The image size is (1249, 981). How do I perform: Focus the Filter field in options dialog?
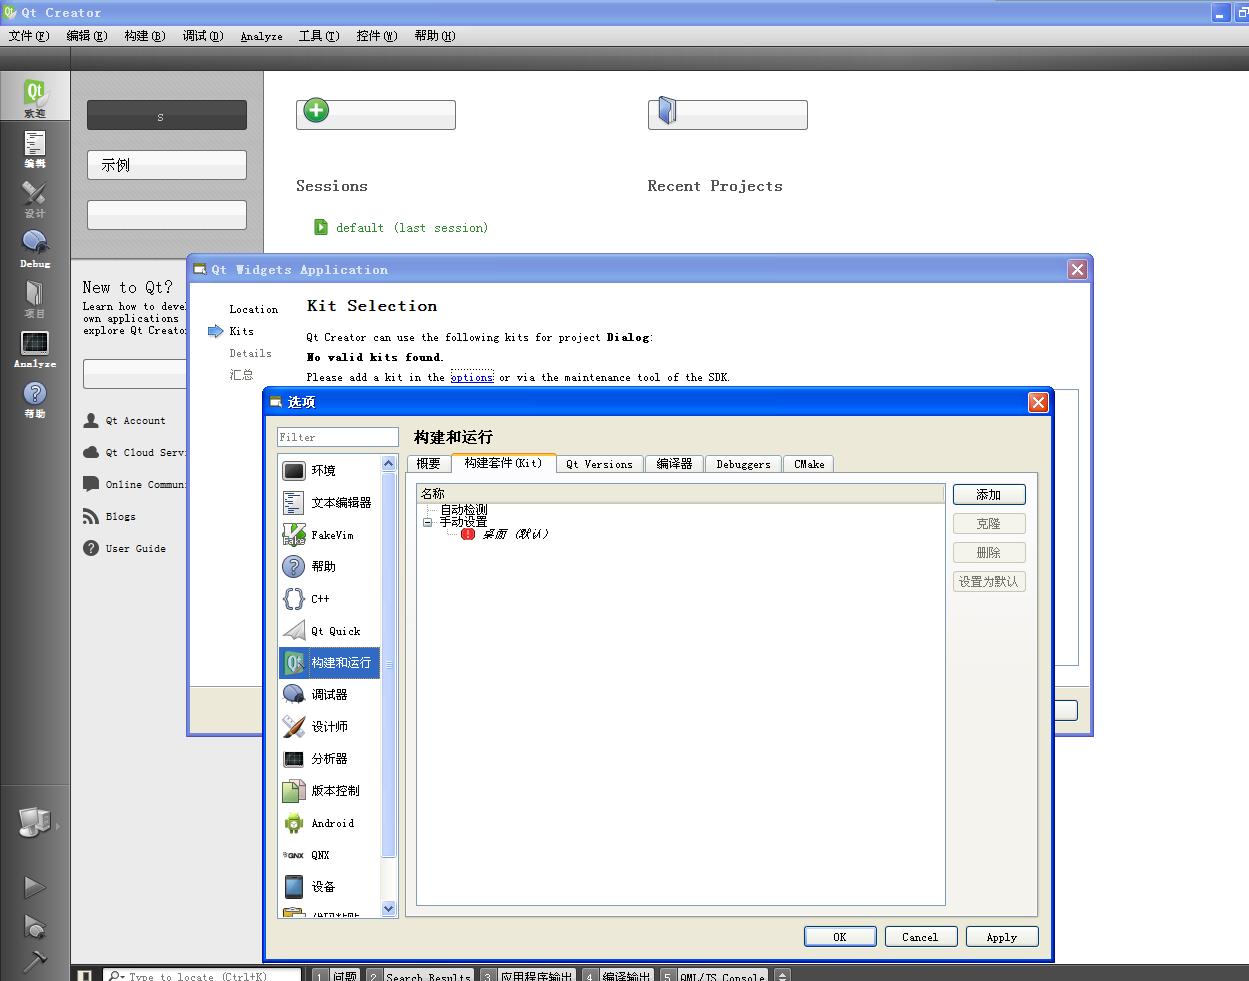tap(338, 437)
